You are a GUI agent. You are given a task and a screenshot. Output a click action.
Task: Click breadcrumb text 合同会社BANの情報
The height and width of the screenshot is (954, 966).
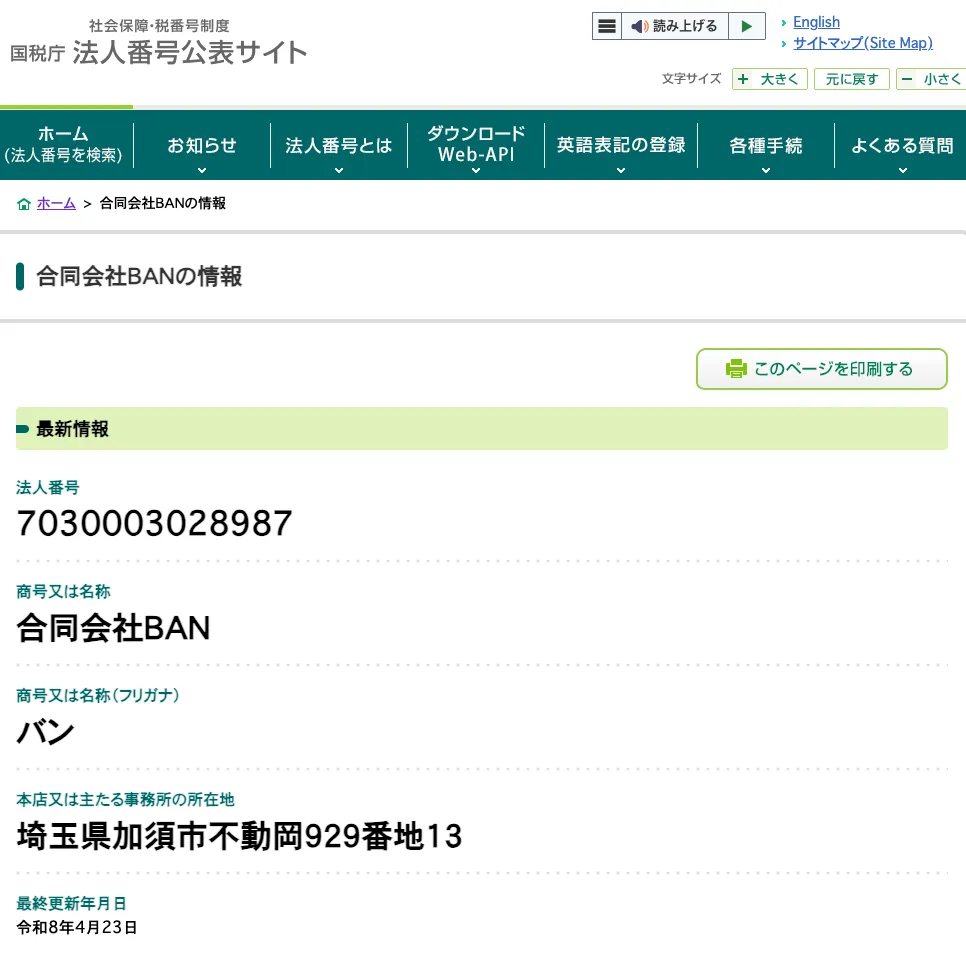click(163, 203)
